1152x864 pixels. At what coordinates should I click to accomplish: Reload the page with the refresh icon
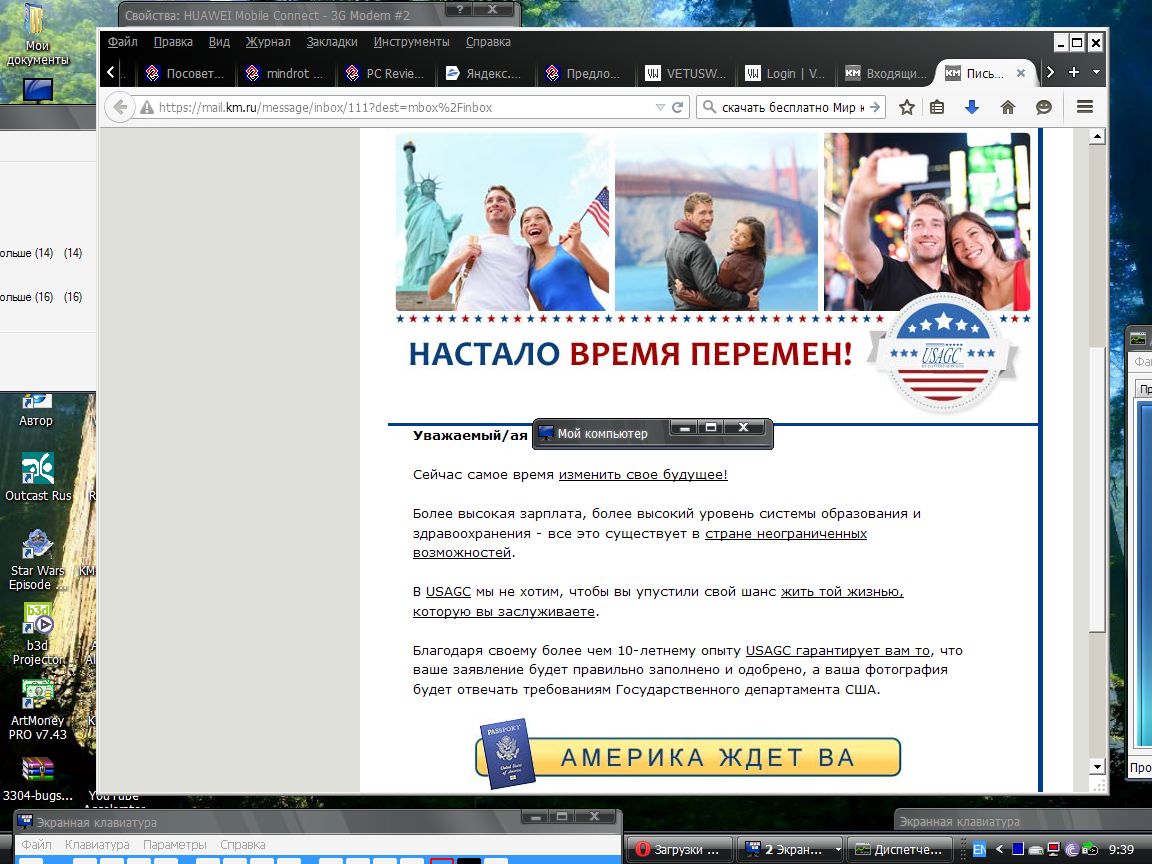coord(677,107)
